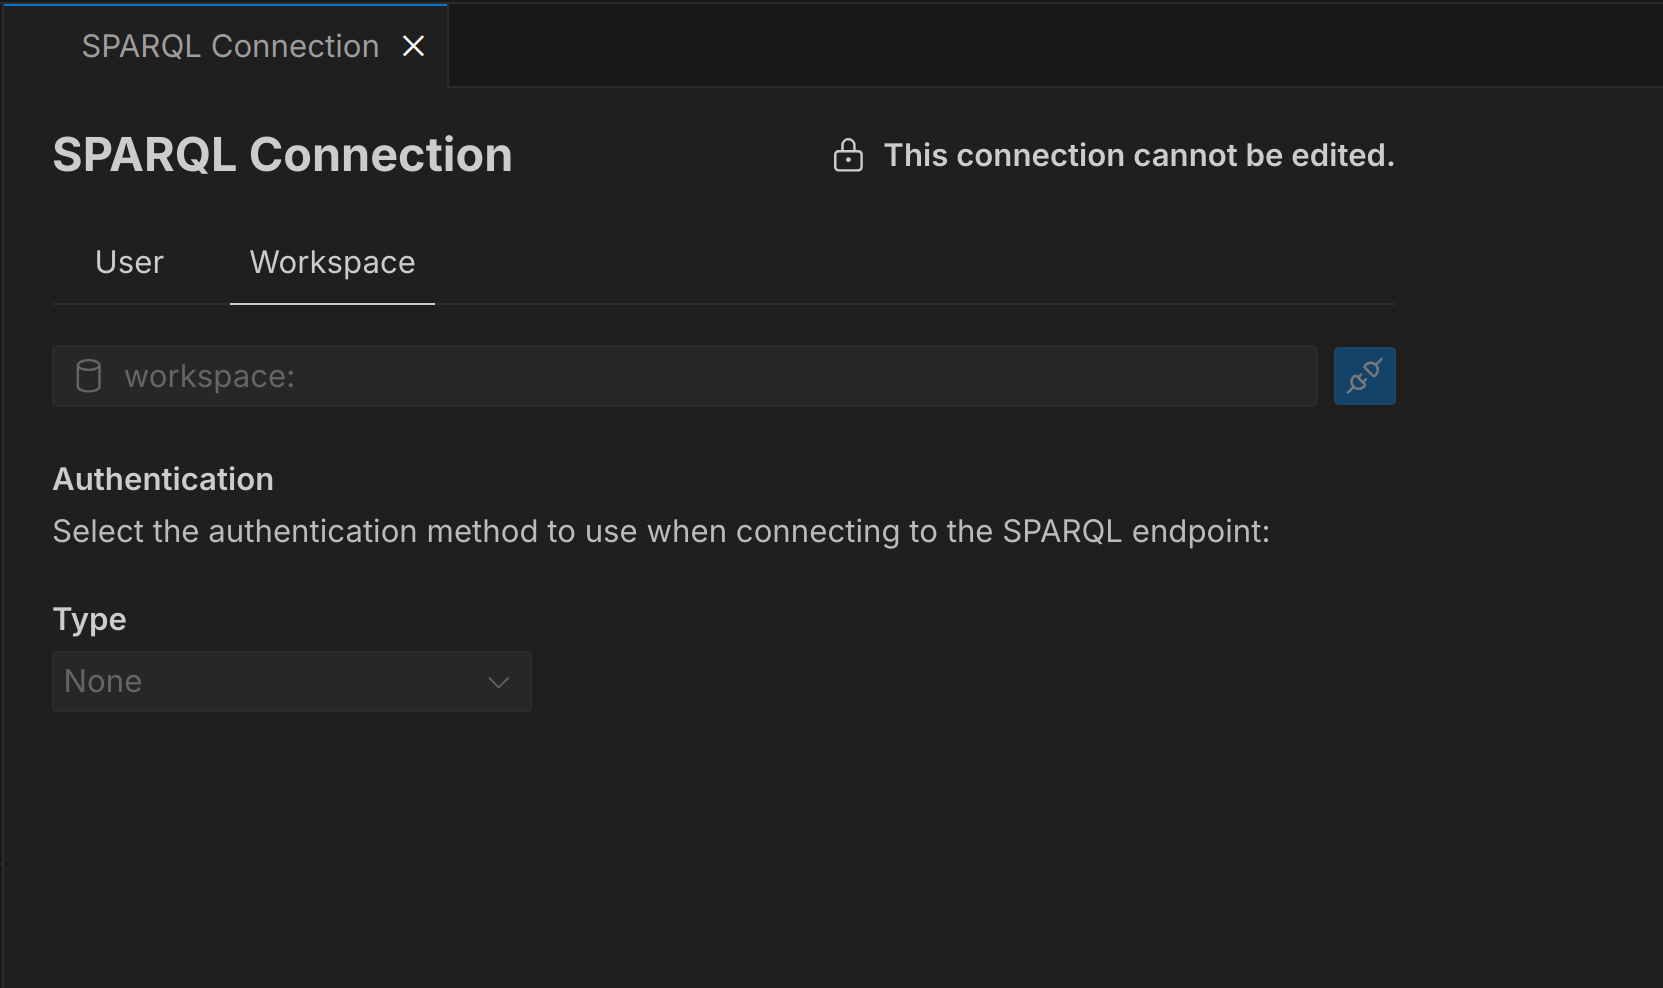Click the workspace: placeholder text
The image size is (1663, 988).
[208, 376]
